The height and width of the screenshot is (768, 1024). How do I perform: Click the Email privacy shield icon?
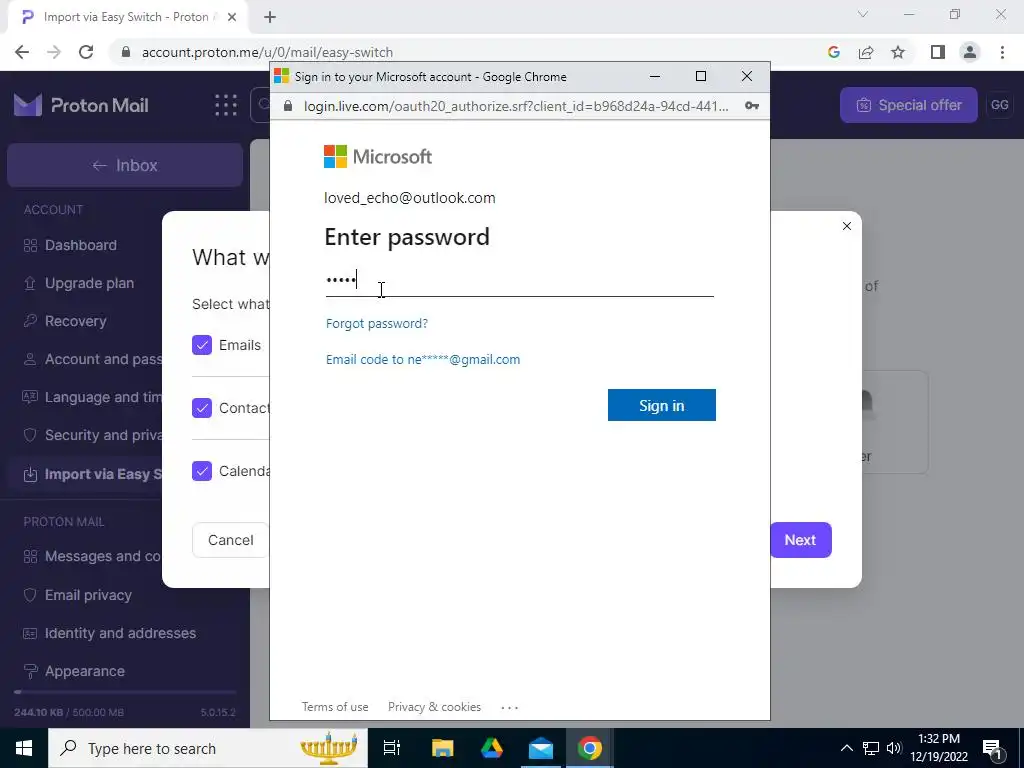click(x=30, y=595)
